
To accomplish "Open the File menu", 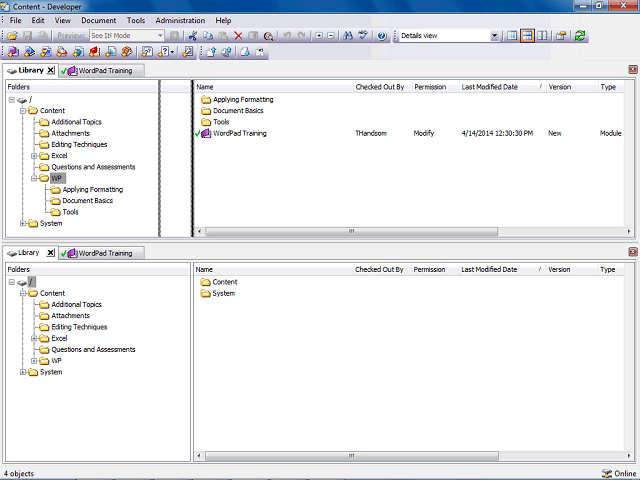I will tap(16, 20).
